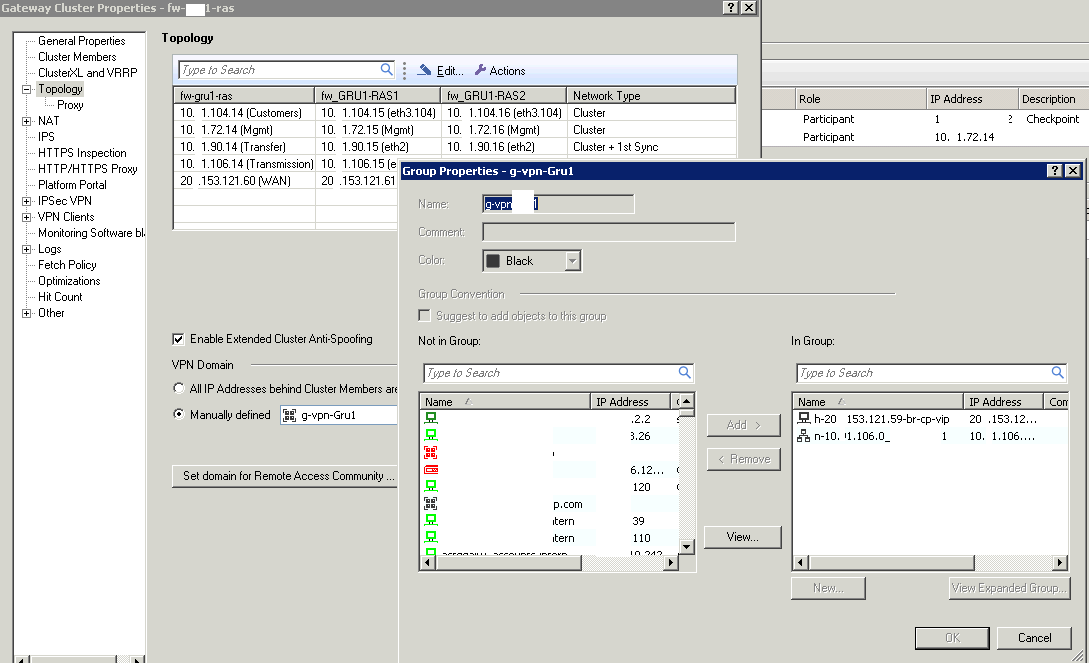
Task: Select host icon of h-20 153.121.59-br-cp-vip
Action: (804, 419)
